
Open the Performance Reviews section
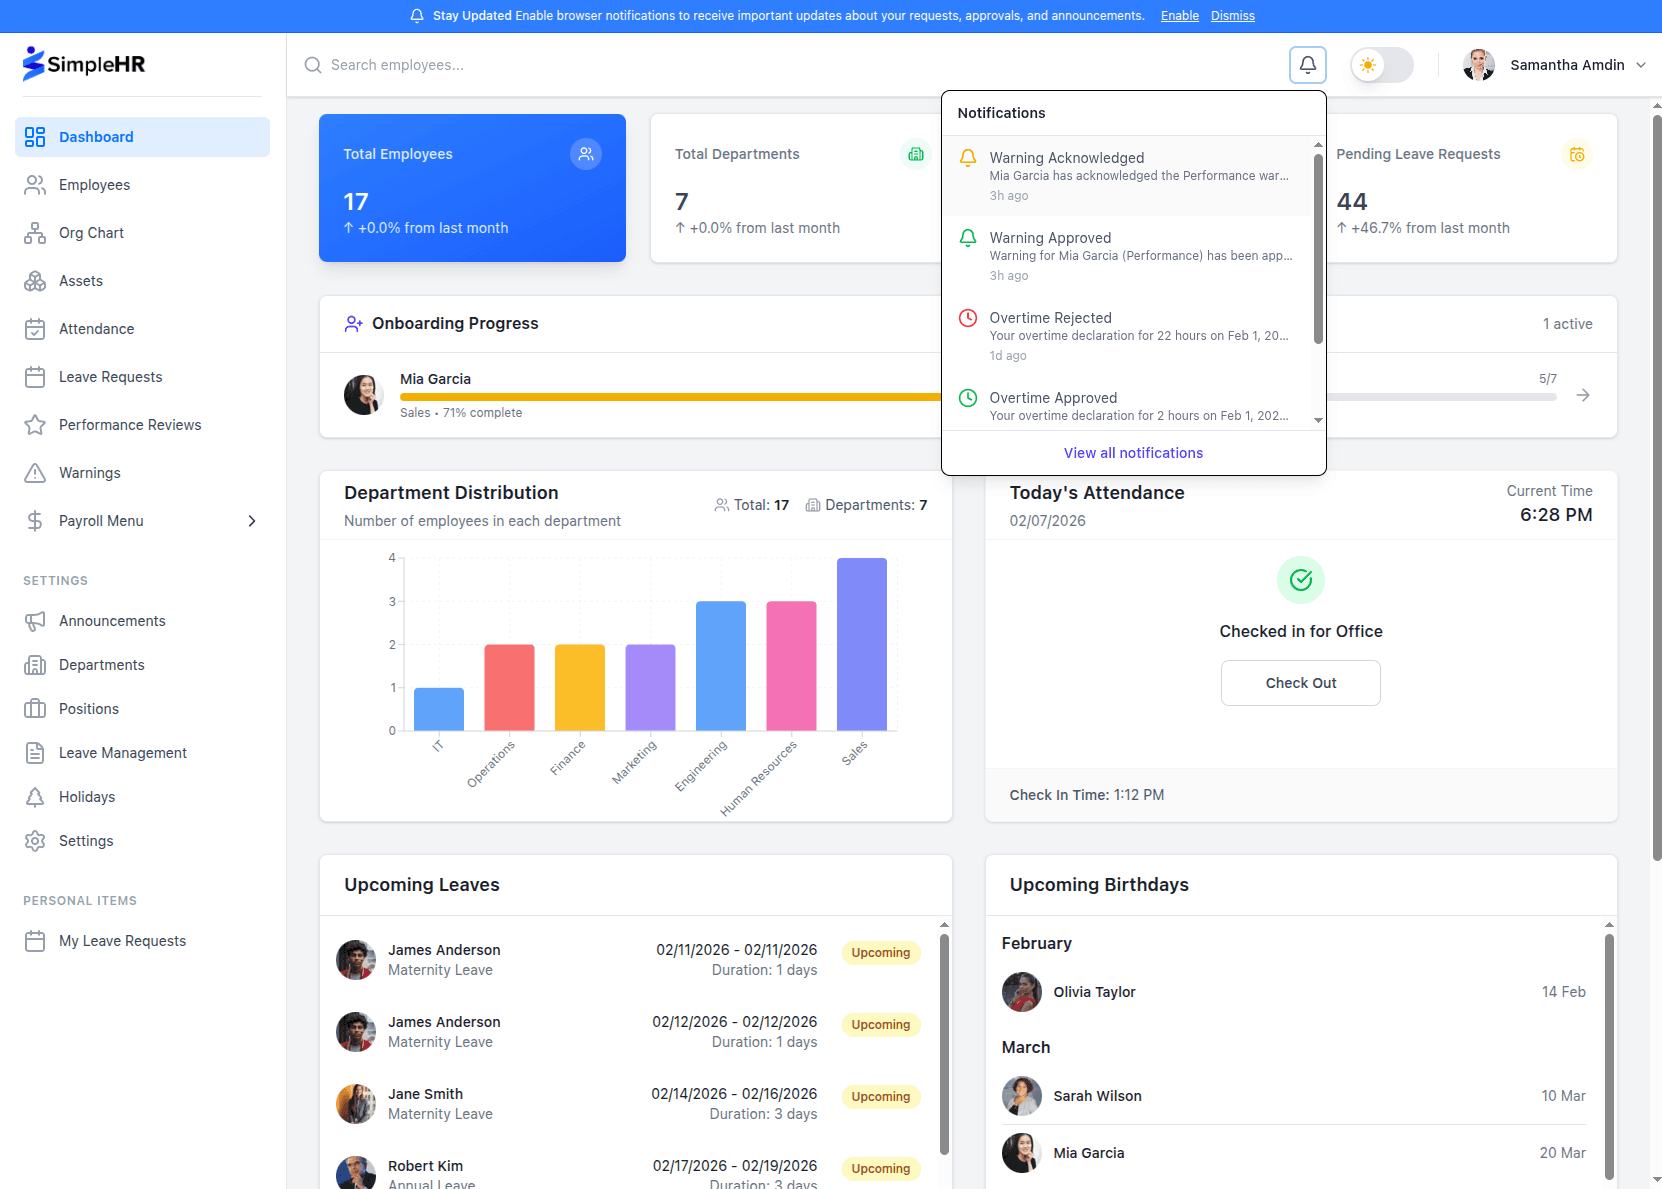pos(129,424)
